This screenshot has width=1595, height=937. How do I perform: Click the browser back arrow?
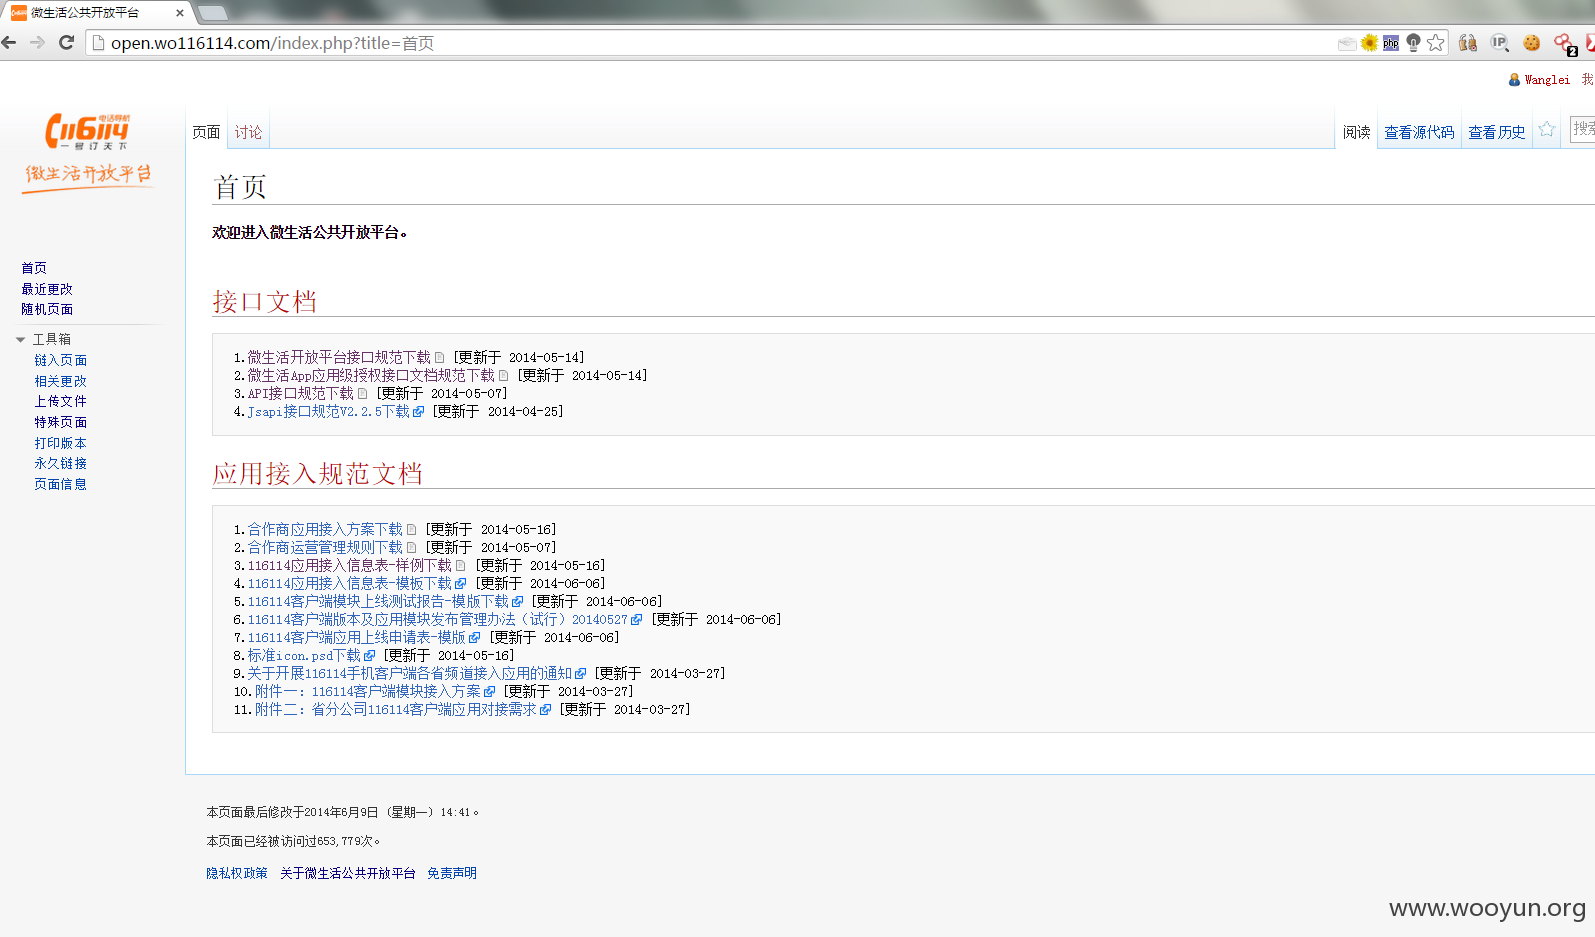tap(9, 43)
